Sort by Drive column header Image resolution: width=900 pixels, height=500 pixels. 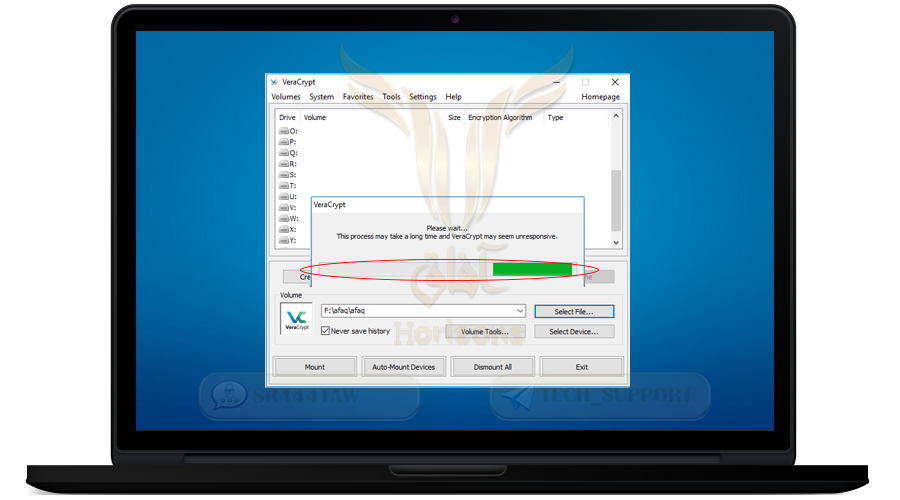coord(287,117)
